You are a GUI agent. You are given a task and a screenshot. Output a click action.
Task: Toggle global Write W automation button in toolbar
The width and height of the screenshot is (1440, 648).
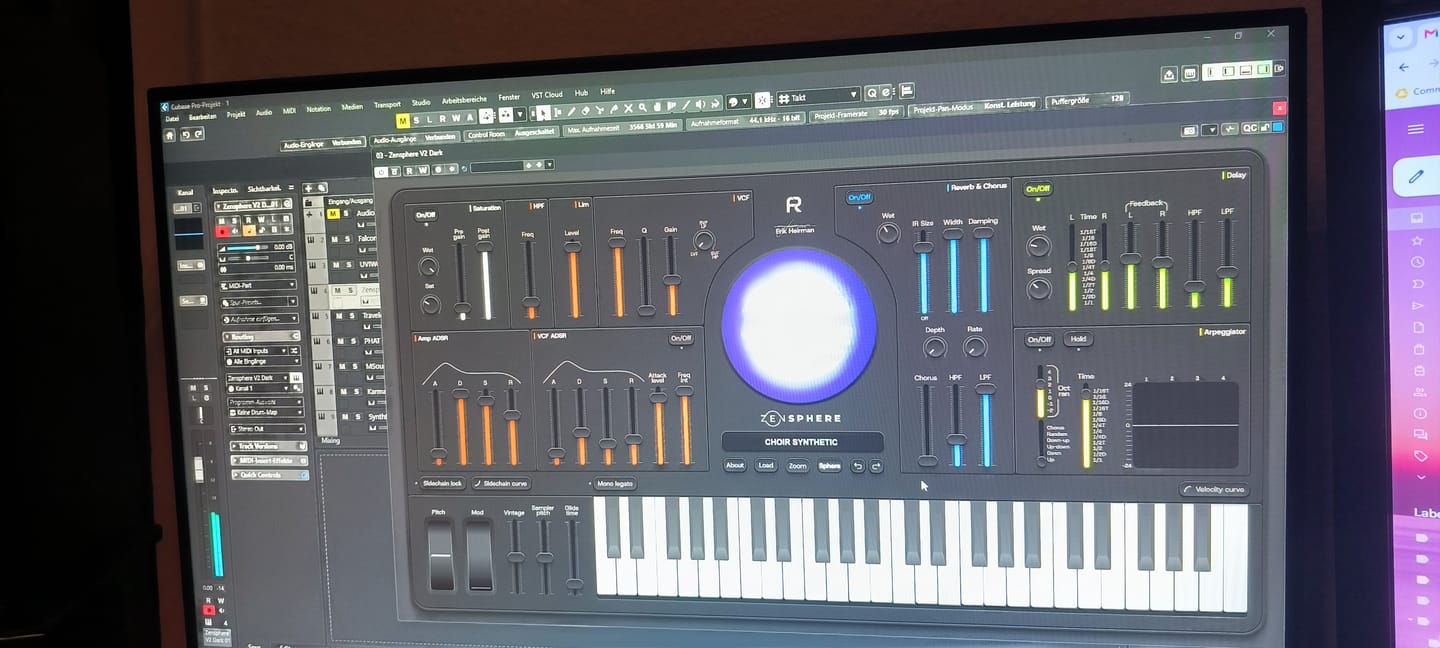click(456, 118)
